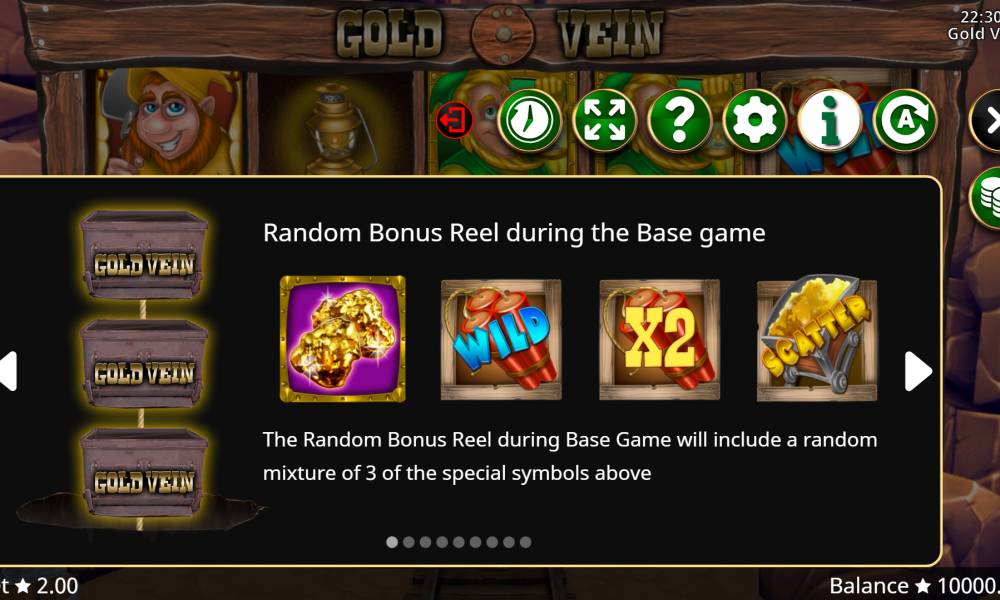The width and height of the screenshot is (1000, 600).
Task: Open the game history clock icon
Action: pyautogui.click(x=529, y=120)
